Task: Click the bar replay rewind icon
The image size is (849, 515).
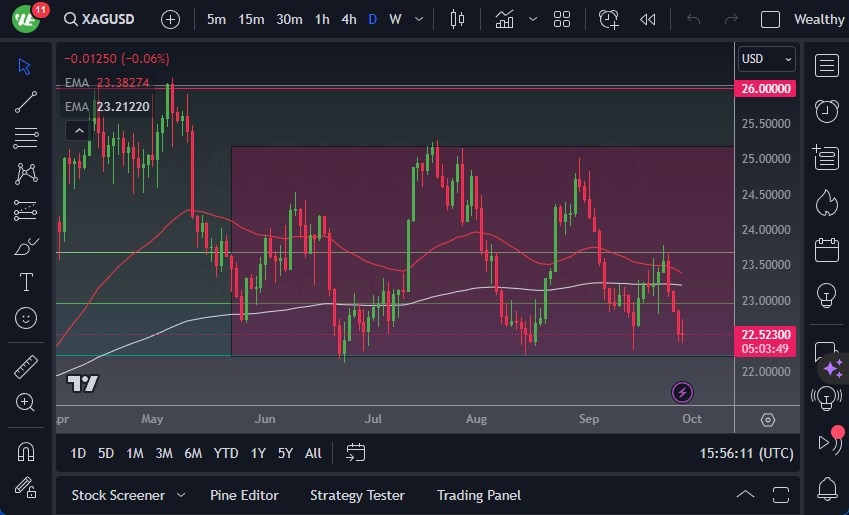Action: click(648, 19)
